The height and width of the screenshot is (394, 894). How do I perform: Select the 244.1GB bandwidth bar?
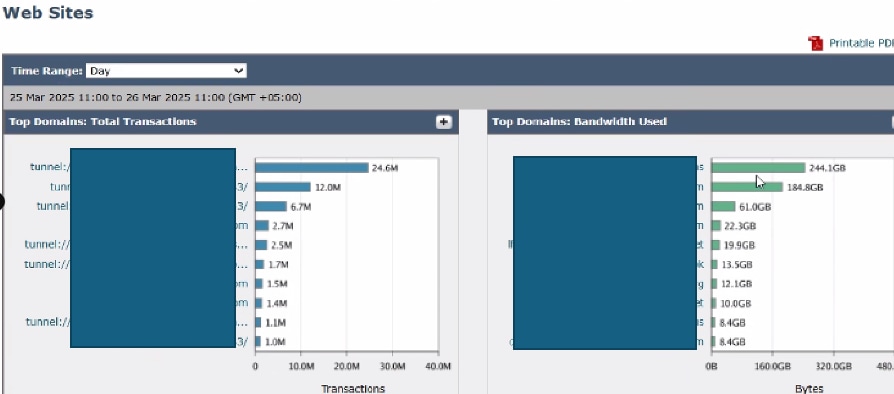(x=758, y=168)
